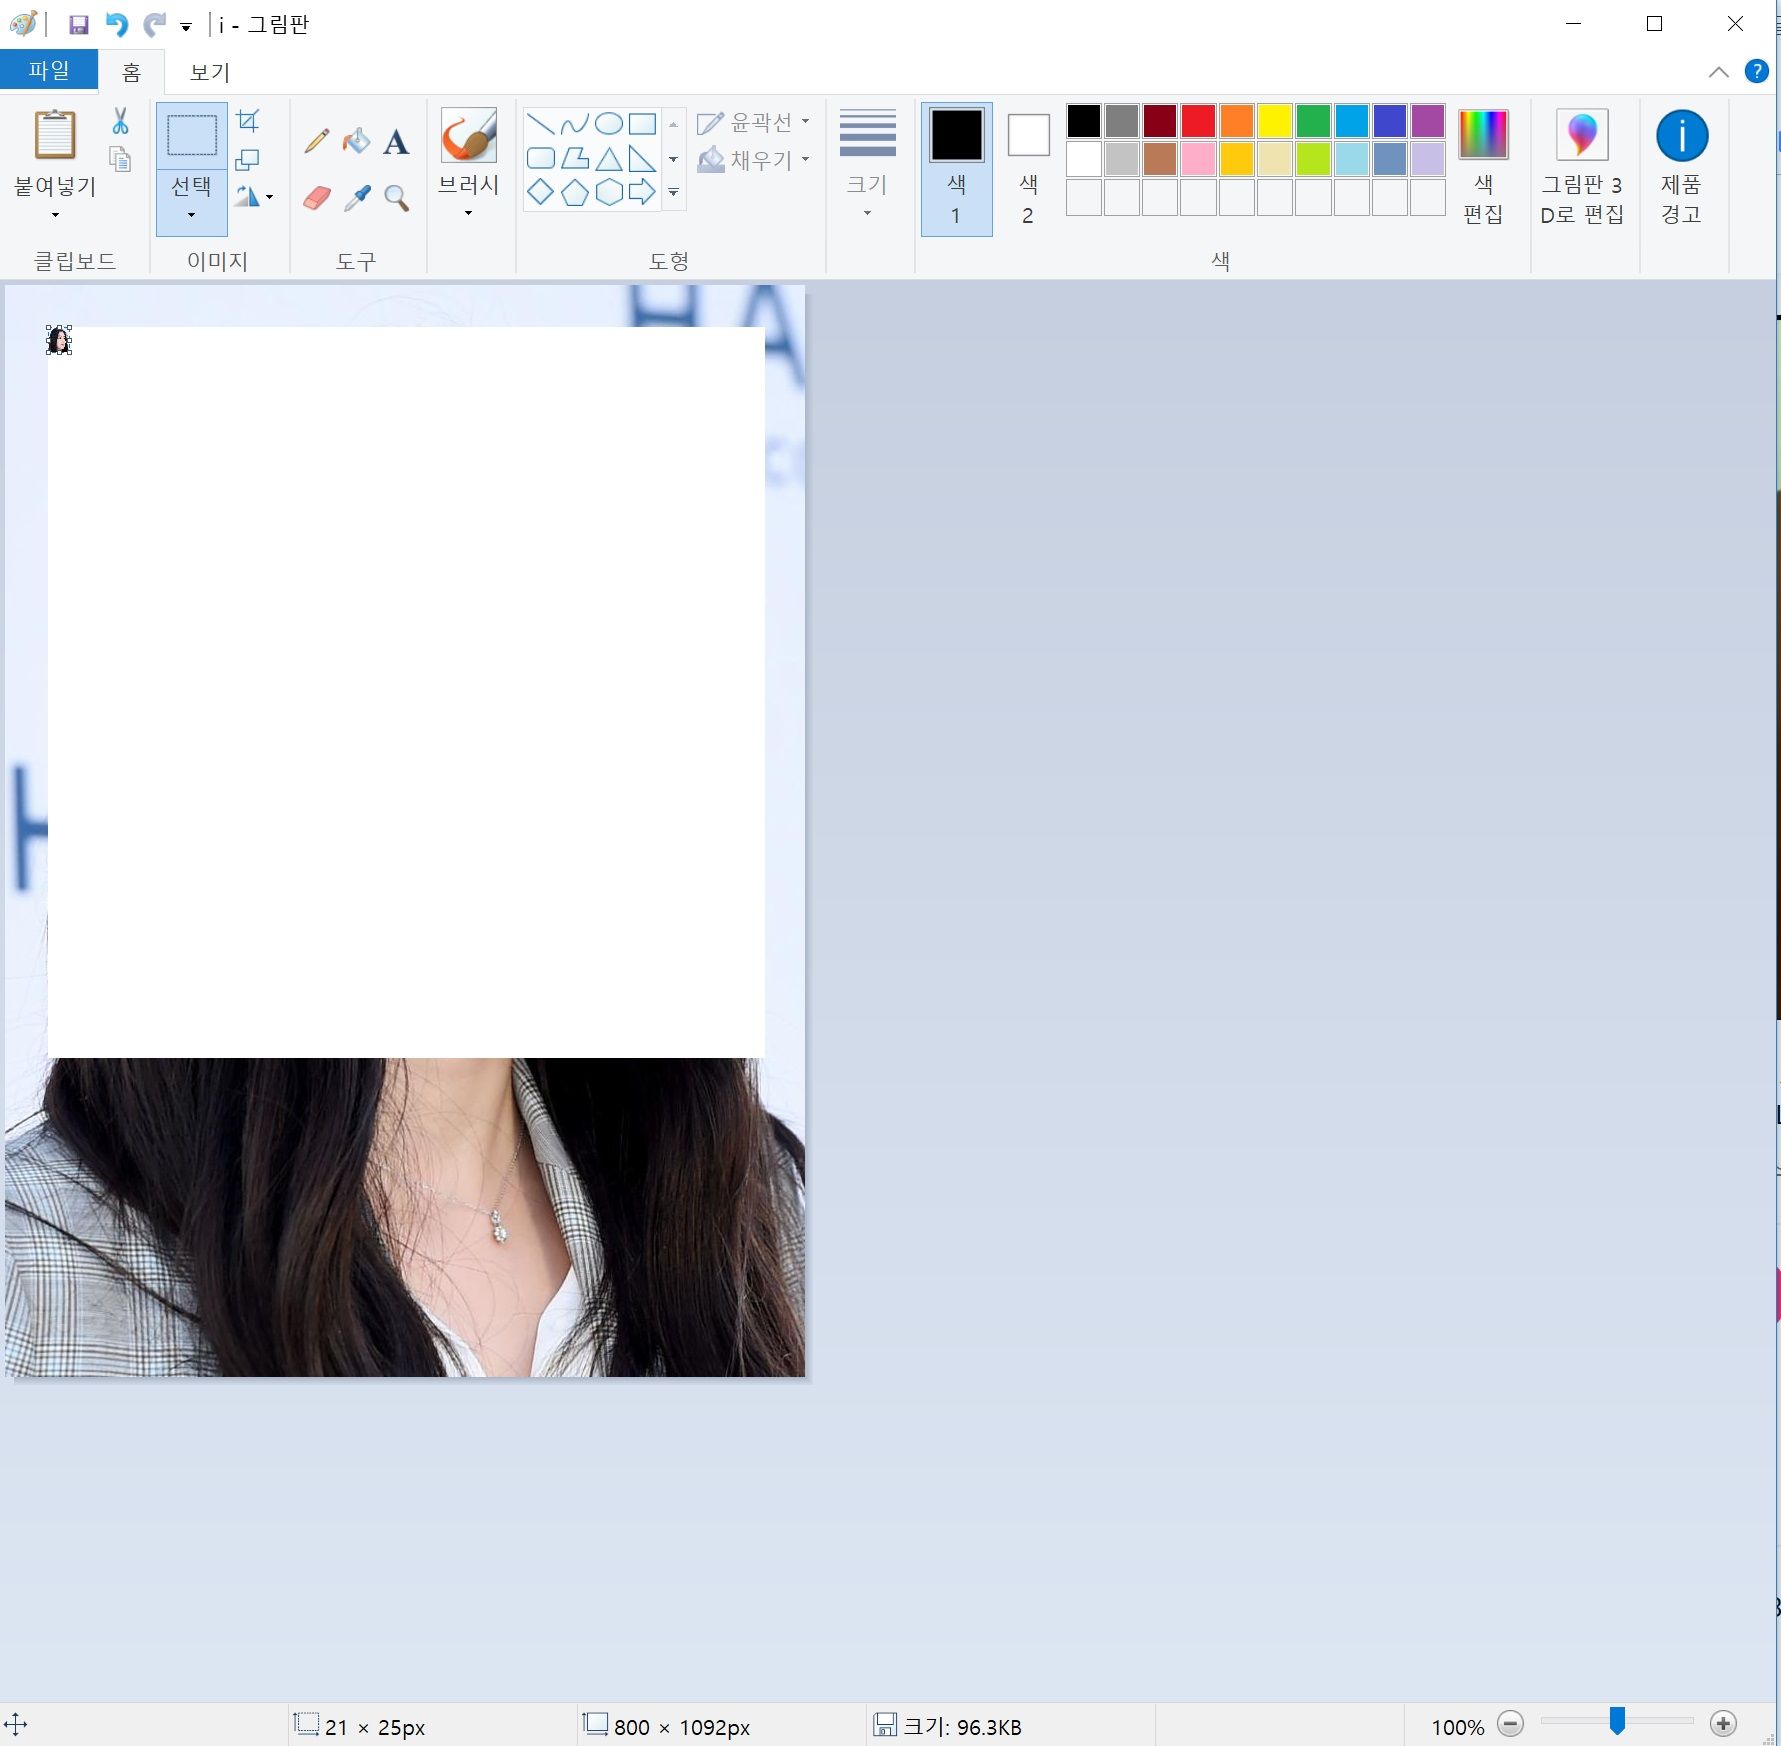Image resolution: width=1781 pixels, height=1746 pixels.
Task: Select the Eraser tool
Action: click(x=317, y=198)
